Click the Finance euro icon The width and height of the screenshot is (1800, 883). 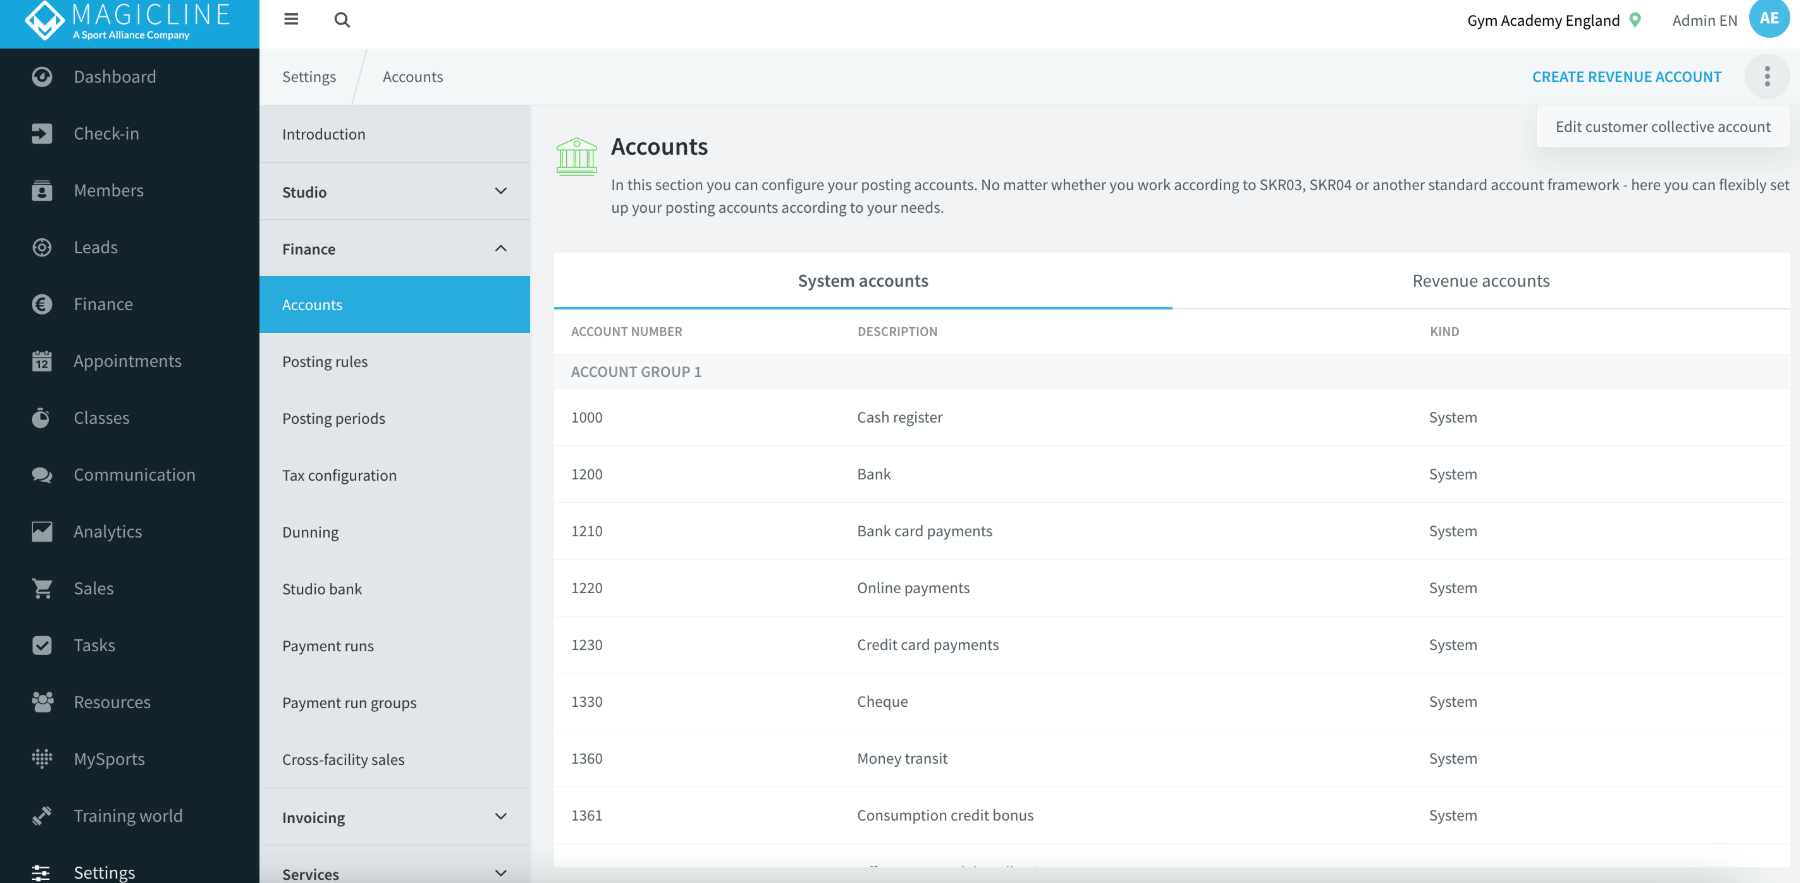click(x=42, y=305)
